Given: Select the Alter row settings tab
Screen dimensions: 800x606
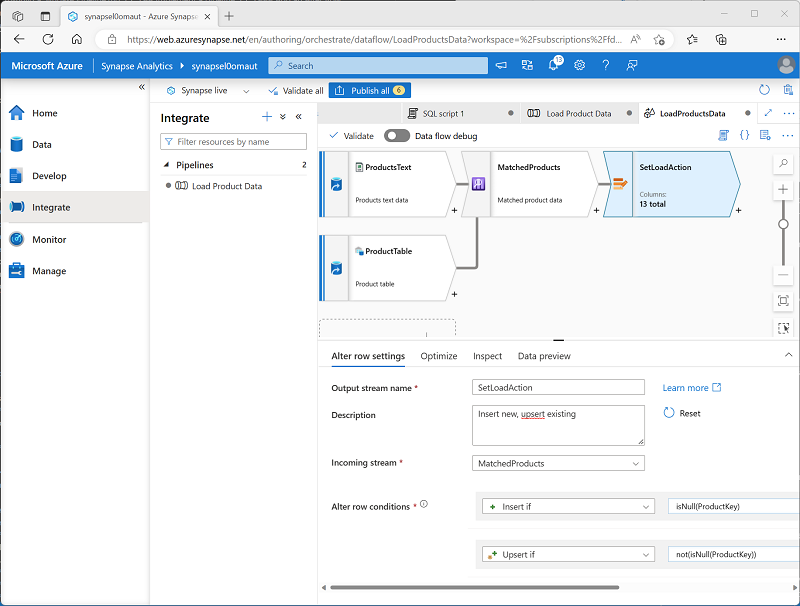Looking at the screenshot, I should tap(368, 356).
